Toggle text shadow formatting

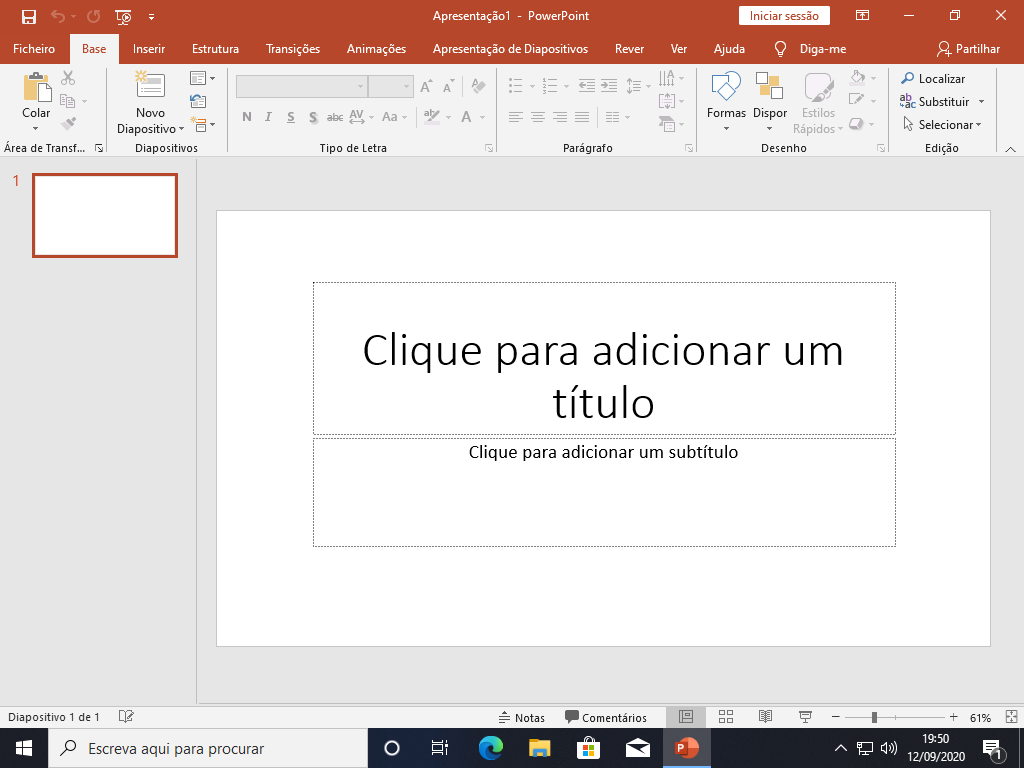coord(313,117)
